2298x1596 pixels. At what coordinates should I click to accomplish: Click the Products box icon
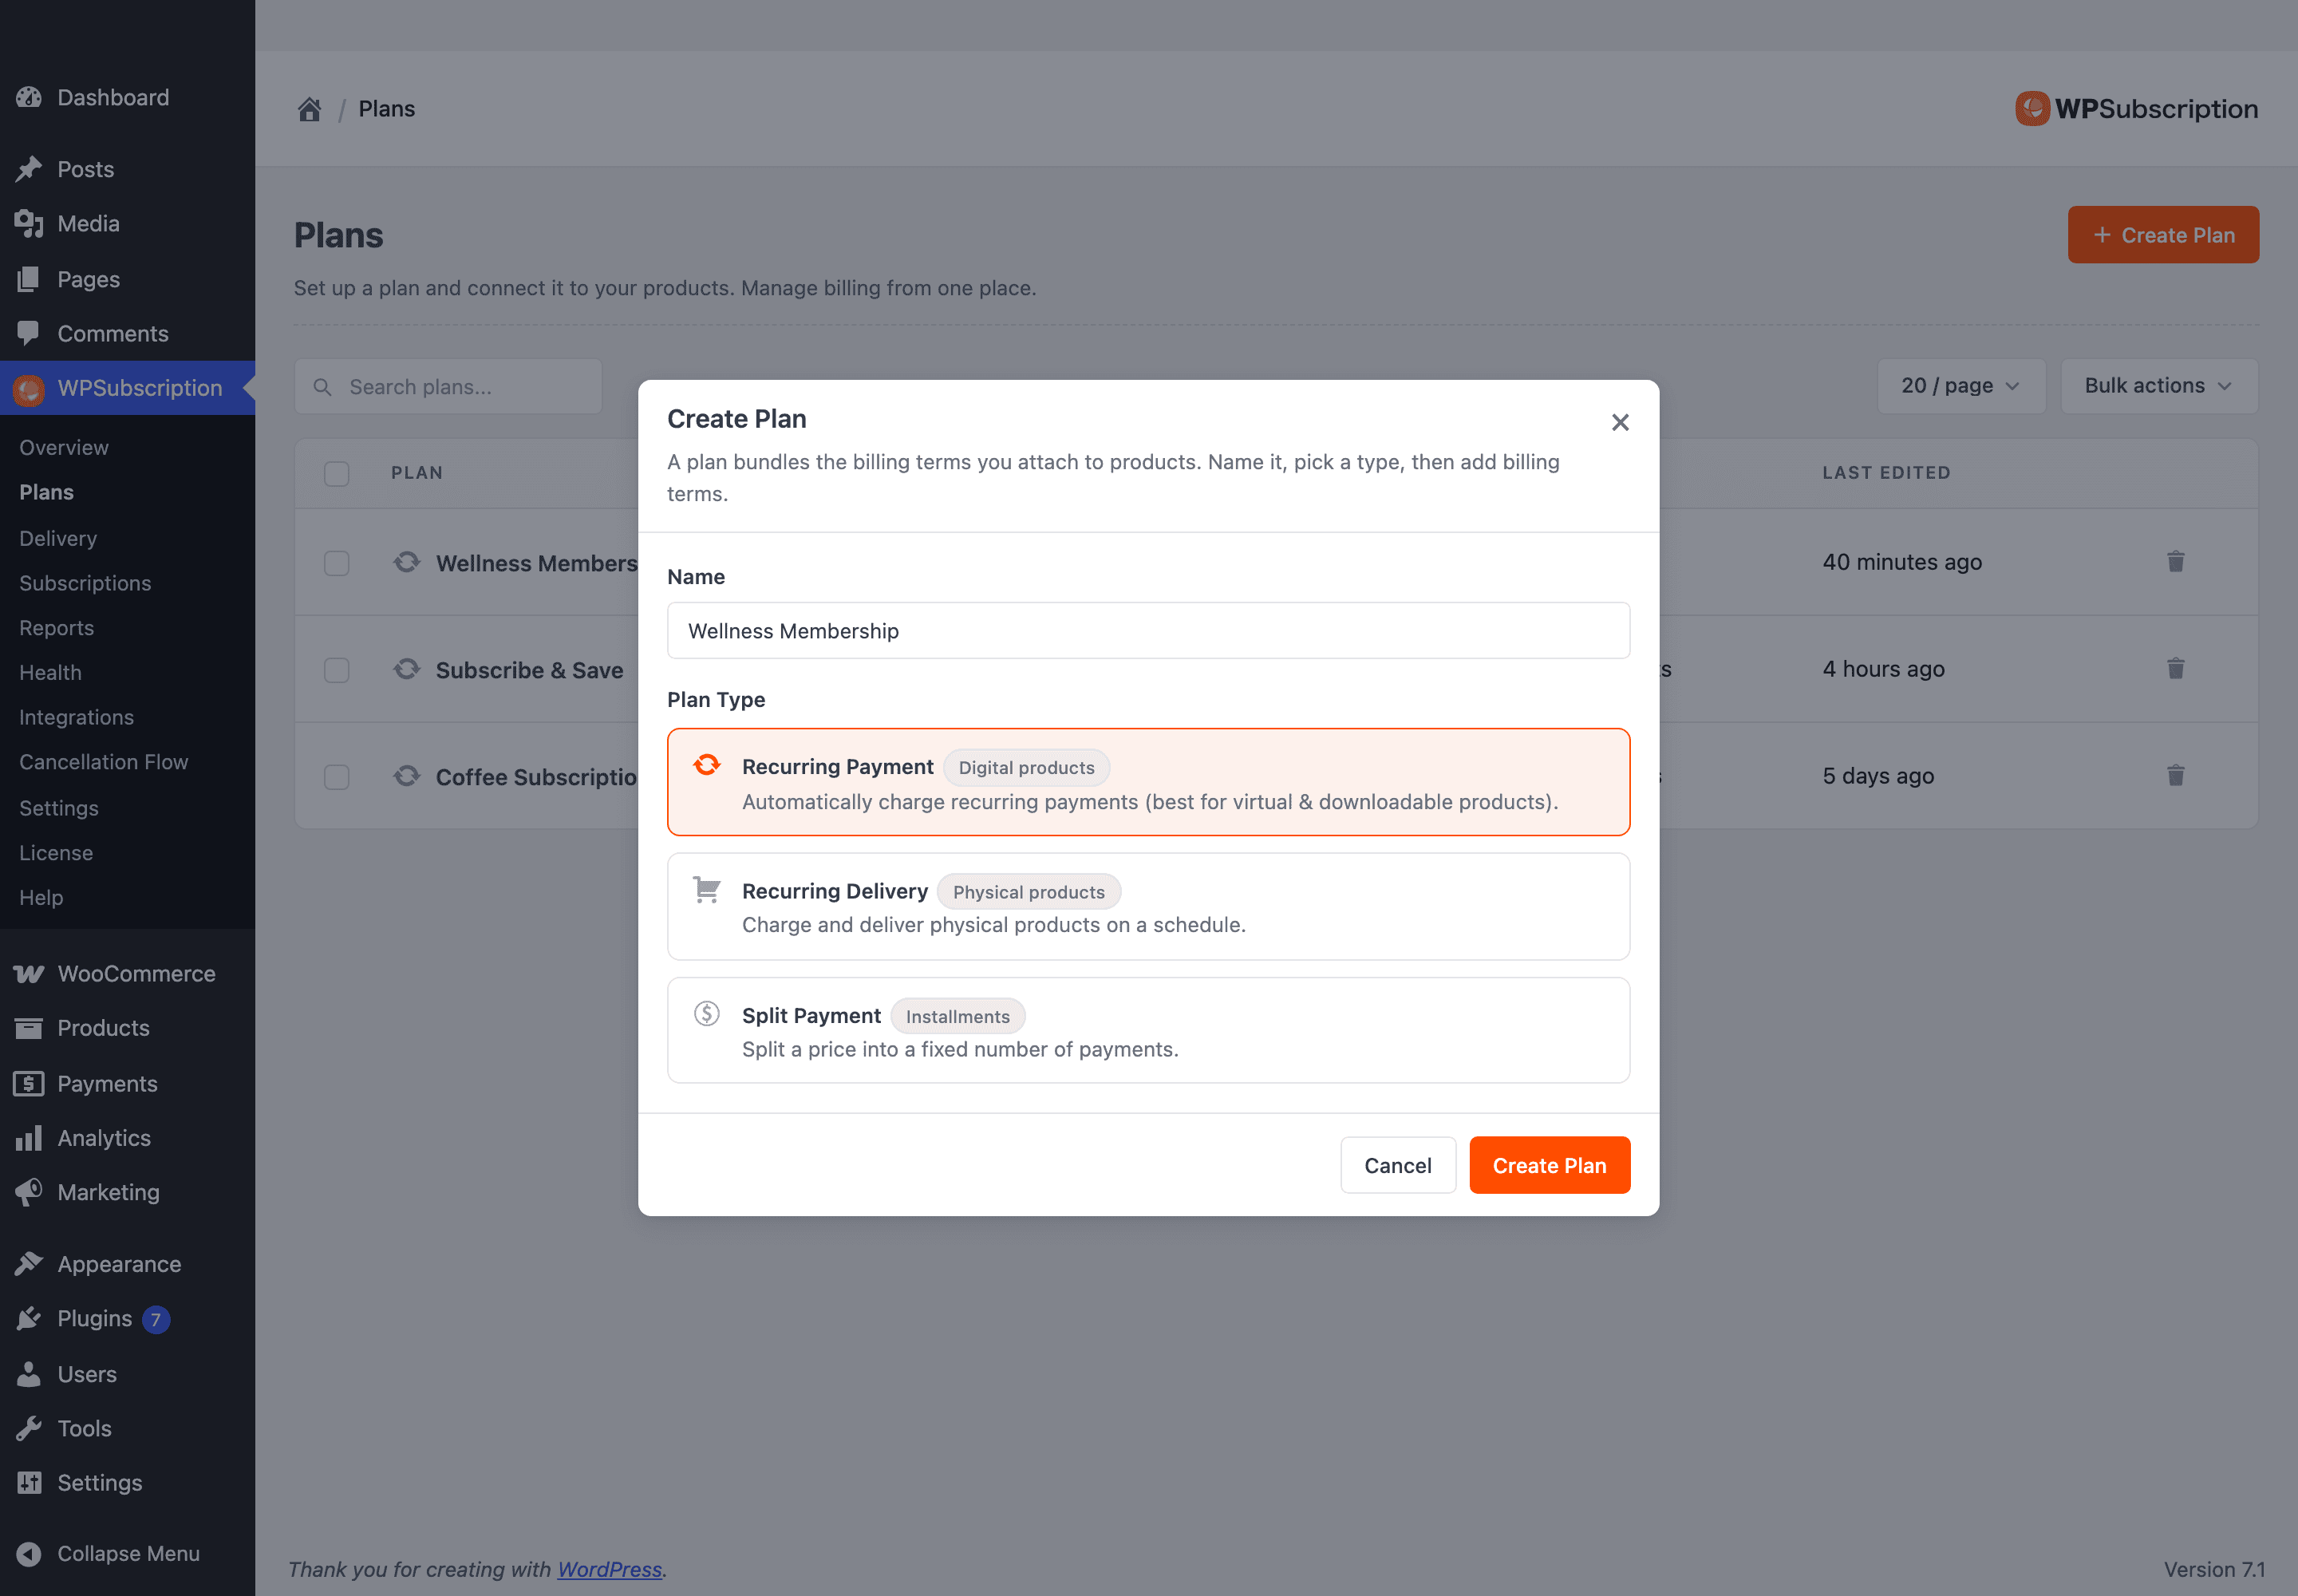(29, 1028)
